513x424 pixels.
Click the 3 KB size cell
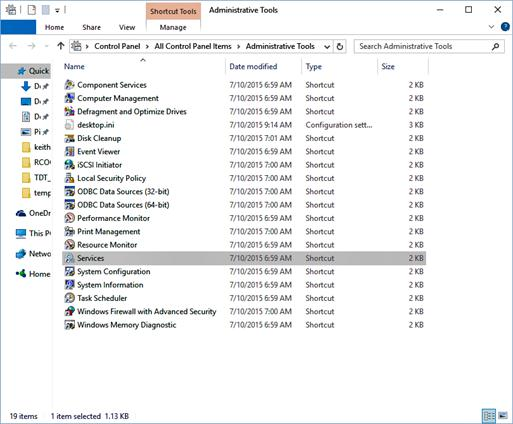tap(416, 125)
